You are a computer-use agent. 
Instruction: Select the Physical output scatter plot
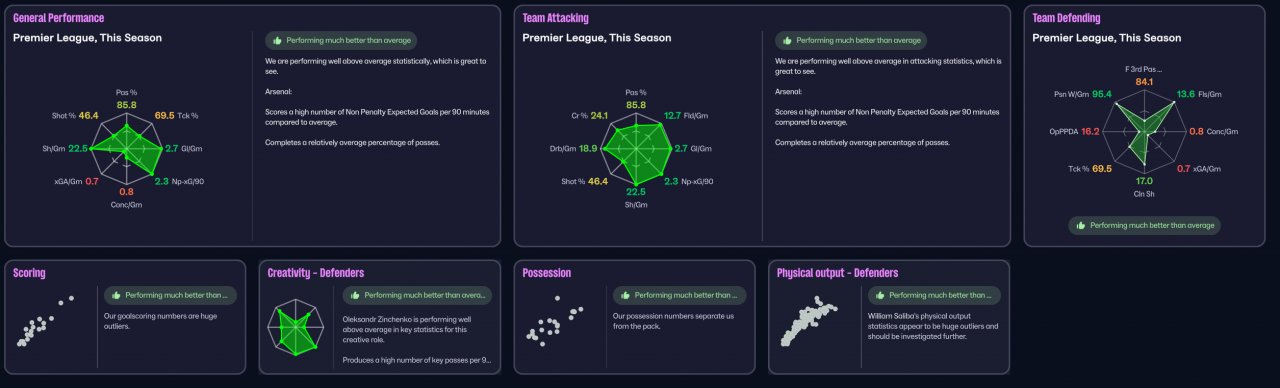click(811, 323)
